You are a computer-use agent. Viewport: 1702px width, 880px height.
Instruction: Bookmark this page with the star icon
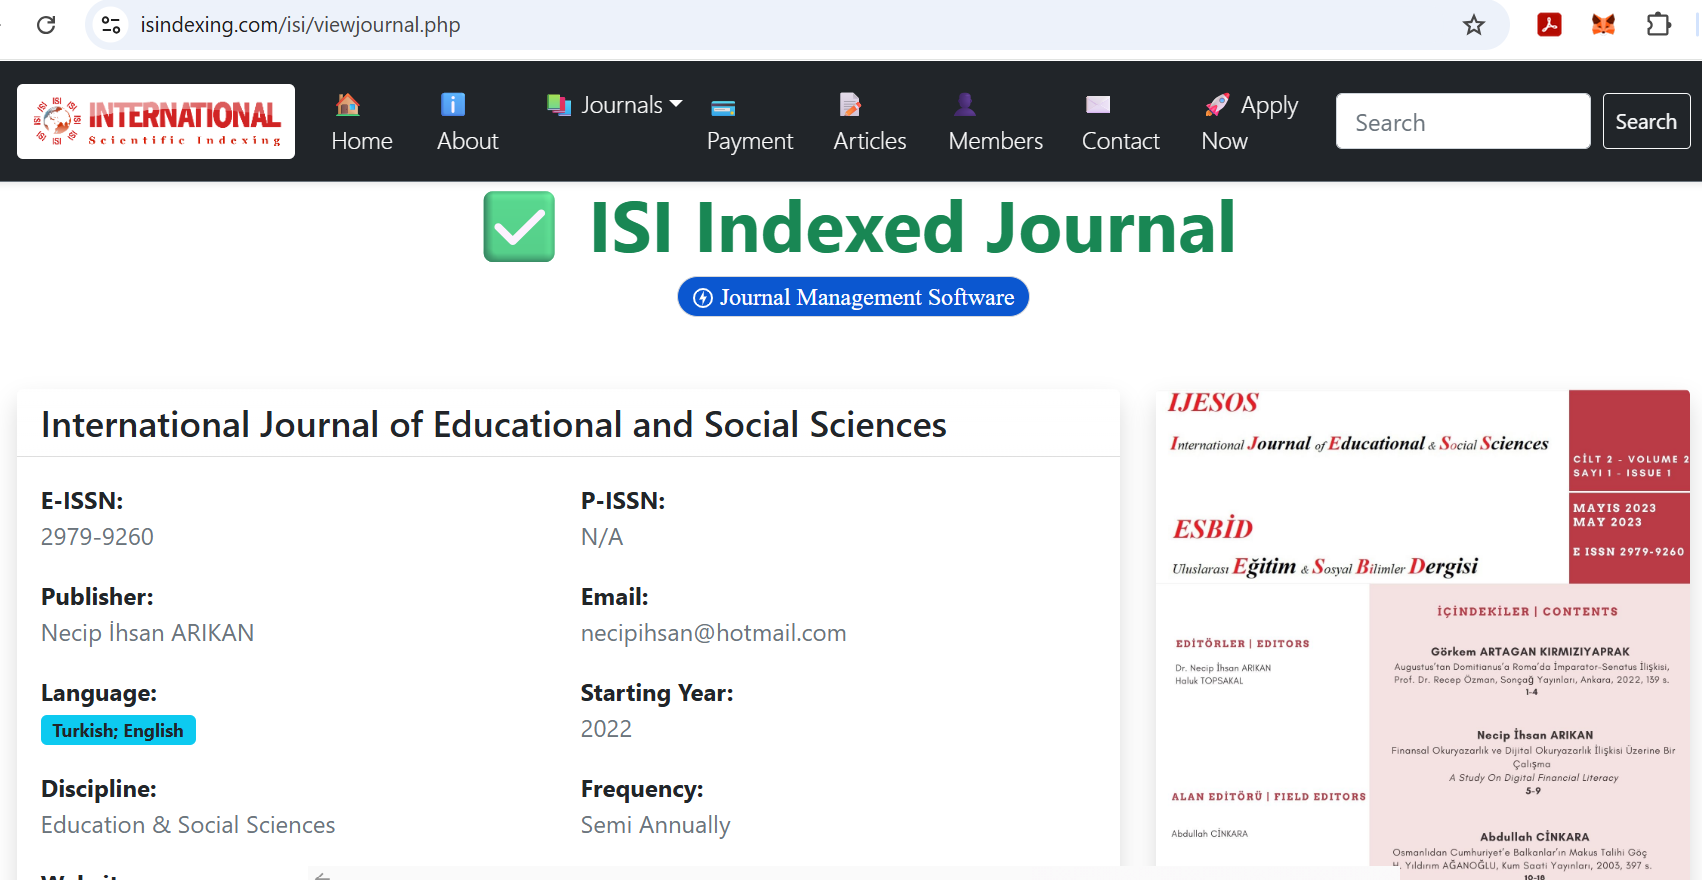pyautogui.click(x=1473, y=25)
